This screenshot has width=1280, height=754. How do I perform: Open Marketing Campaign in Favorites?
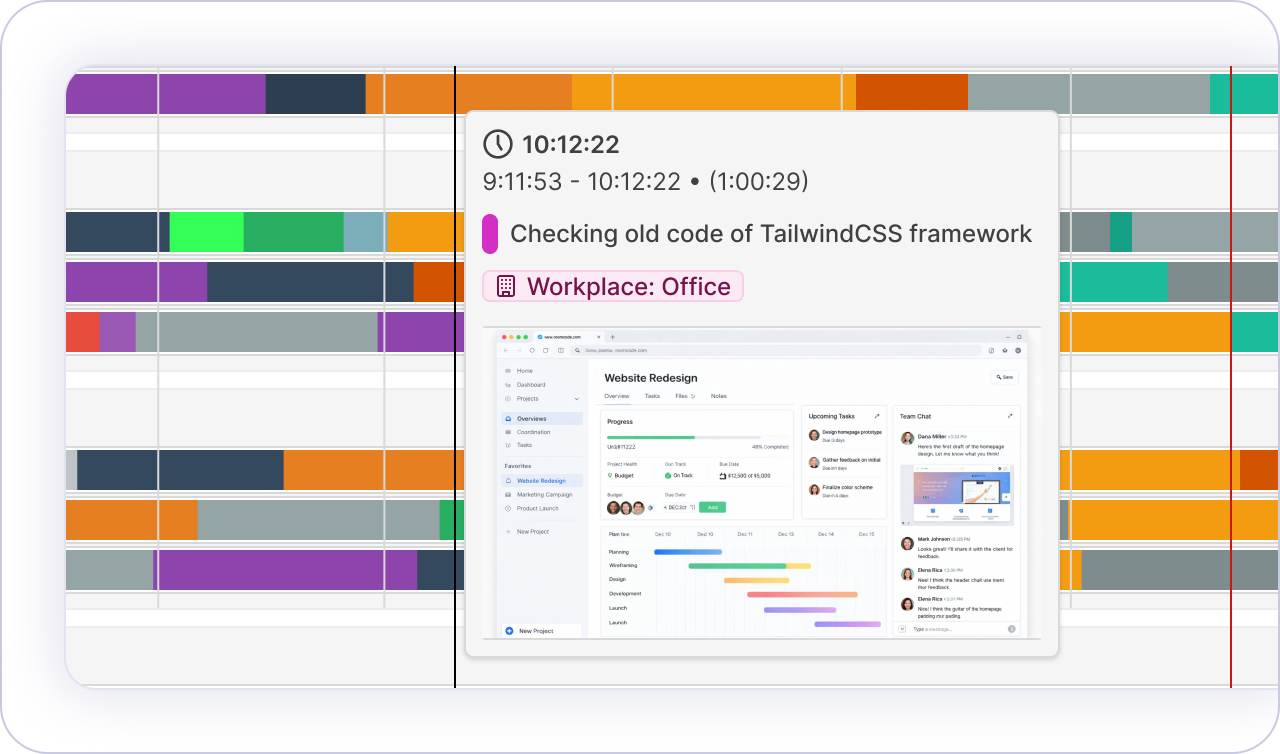tap(544, 494)
